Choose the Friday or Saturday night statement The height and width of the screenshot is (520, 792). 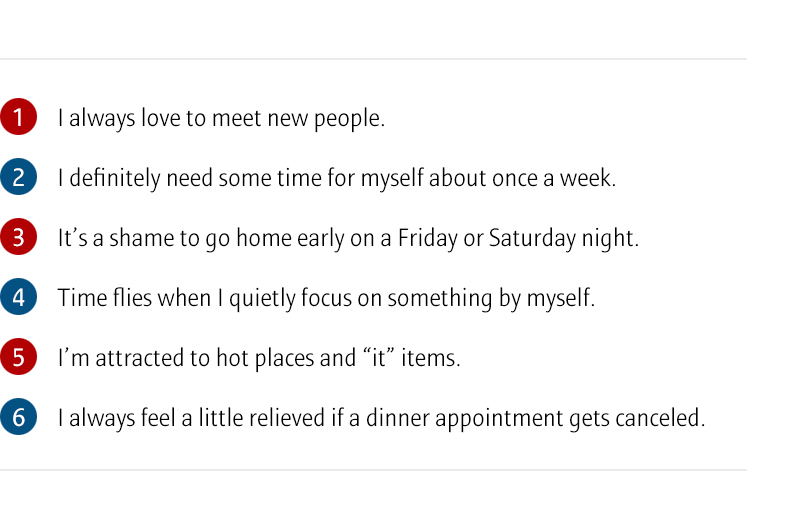[x=348, y=238]
